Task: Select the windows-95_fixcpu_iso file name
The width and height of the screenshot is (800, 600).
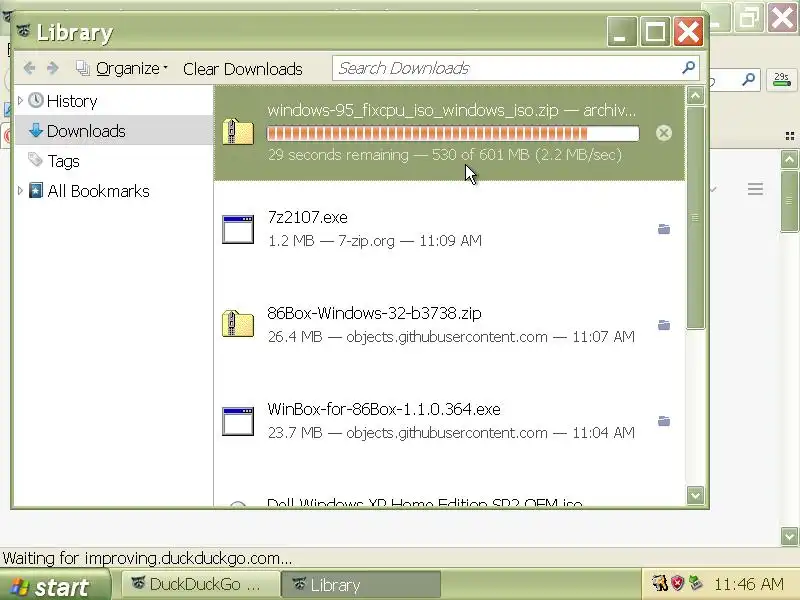Action: (413, 110)
